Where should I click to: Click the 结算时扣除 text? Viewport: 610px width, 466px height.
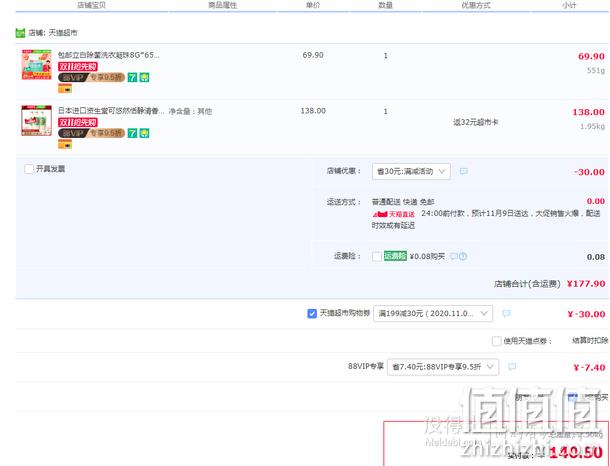(x=590, y=341)
